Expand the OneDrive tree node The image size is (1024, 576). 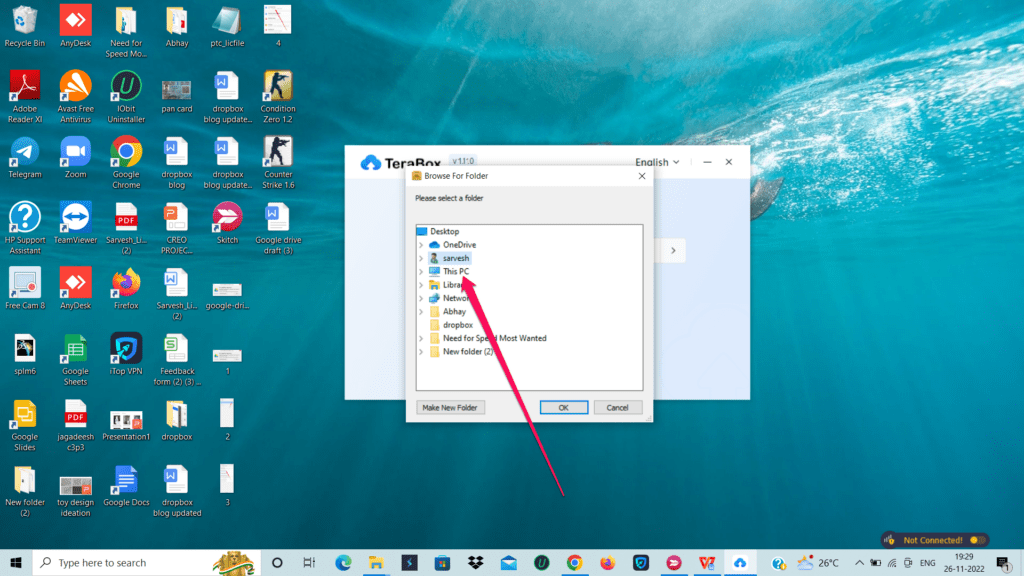421,244
